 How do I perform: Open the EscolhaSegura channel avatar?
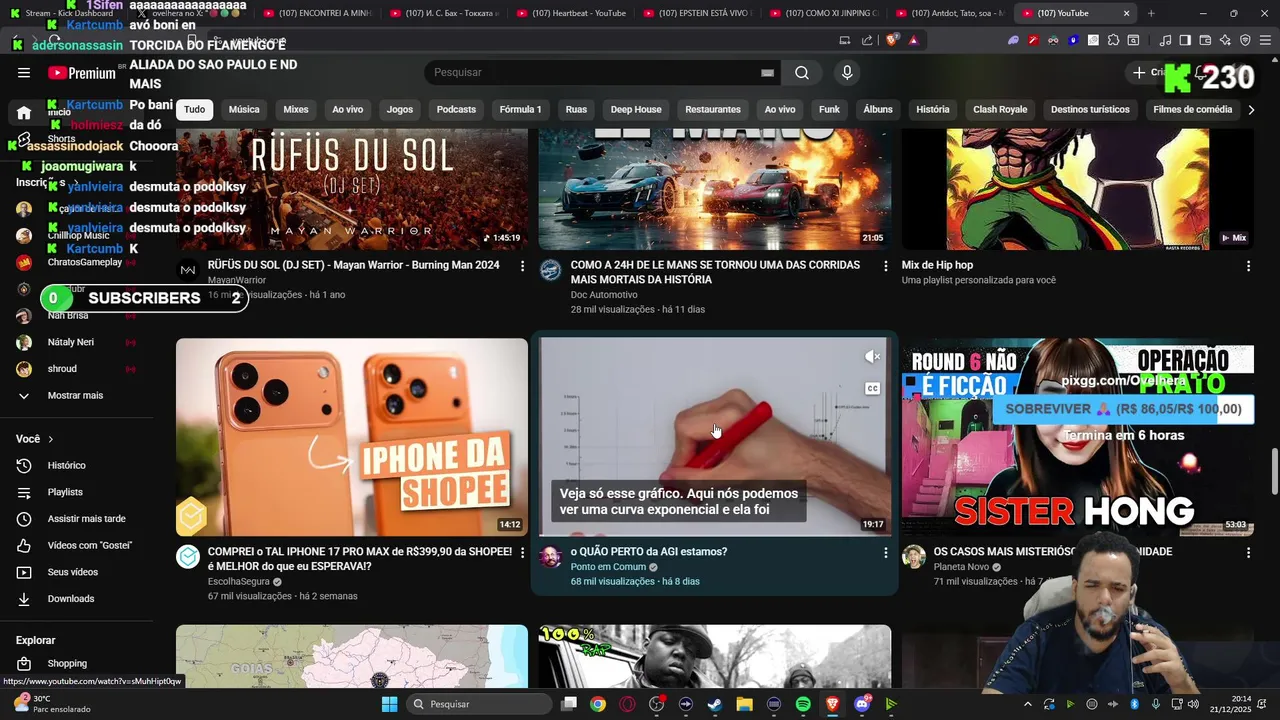[188, 557]
